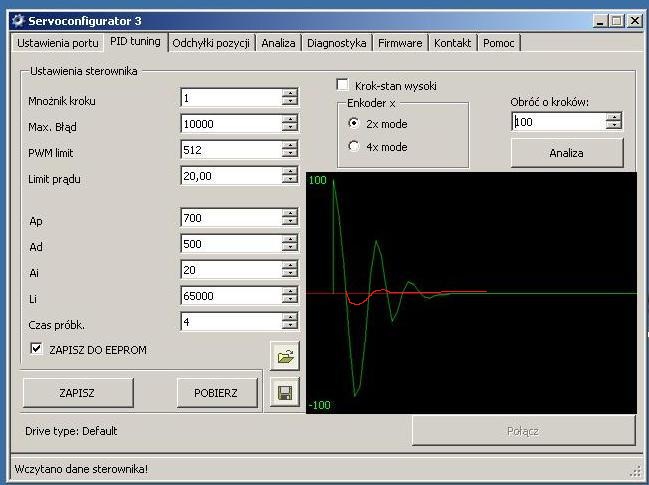The image size is (649, 485).
Task: Click the Czas próbk. field showing 4
Action: [x=231, y=322]
